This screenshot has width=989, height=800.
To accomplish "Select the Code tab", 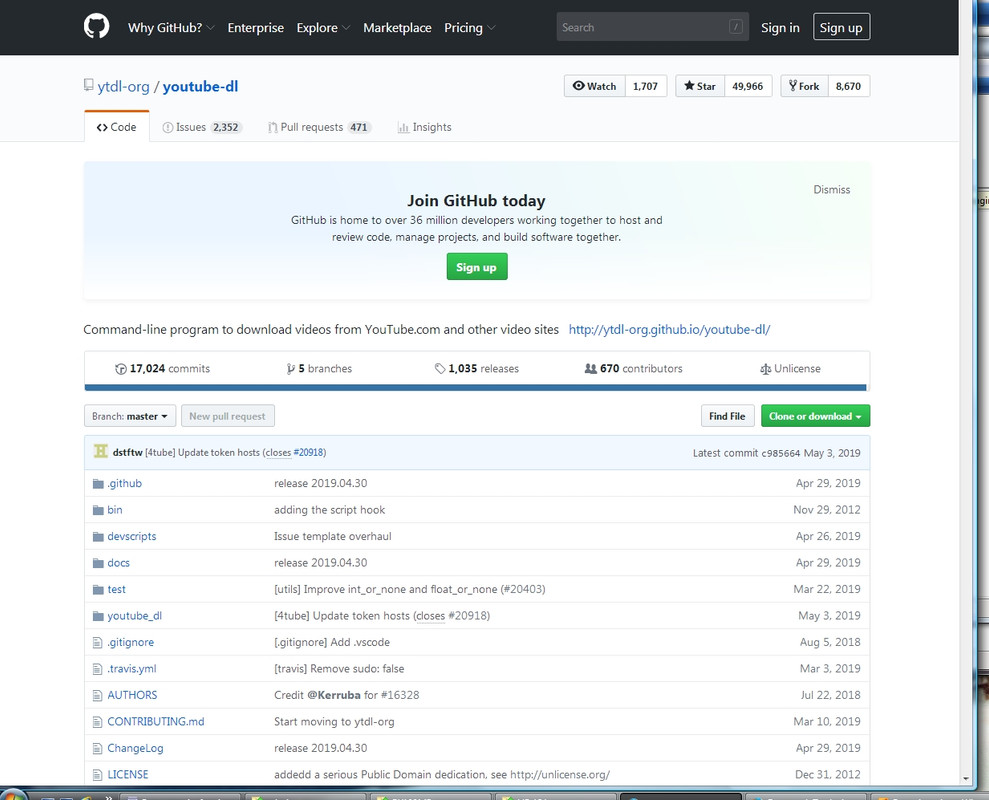I will pyautogui.click(x=117, y=127).
